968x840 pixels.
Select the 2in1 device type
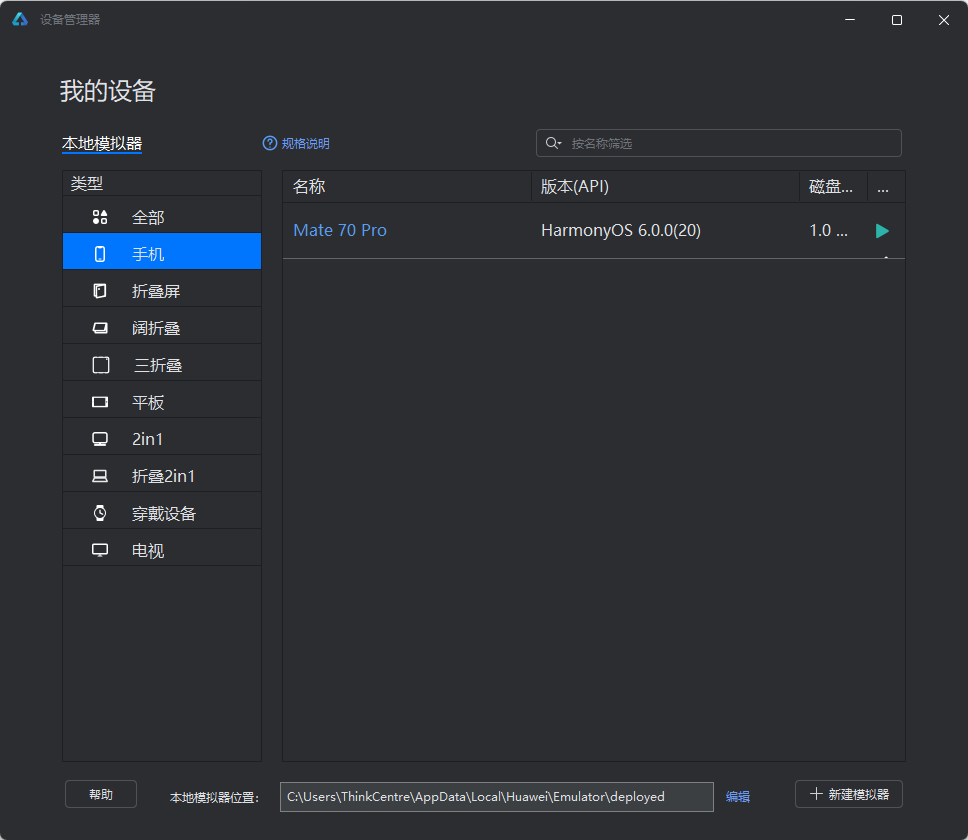pyautogui.click(x=162, y=436)
